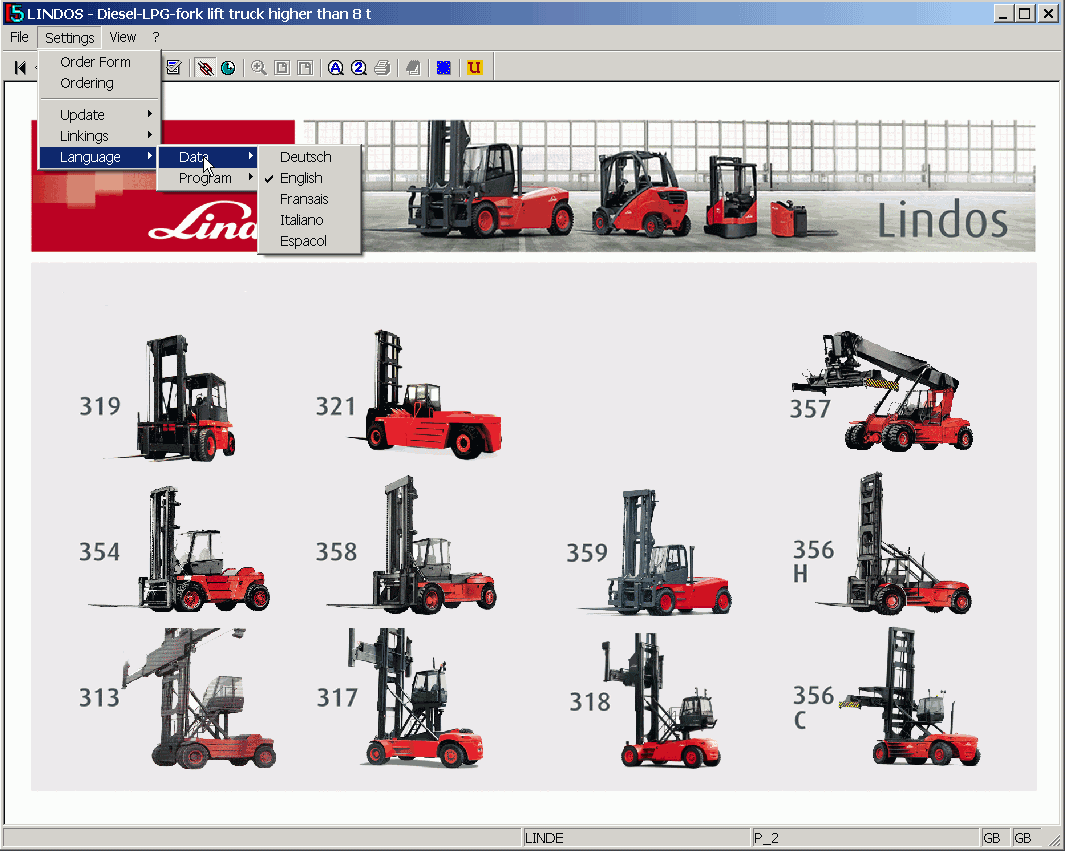
Task: Click the red crossed-pen annotation icon
Action: tap(204, 68)
